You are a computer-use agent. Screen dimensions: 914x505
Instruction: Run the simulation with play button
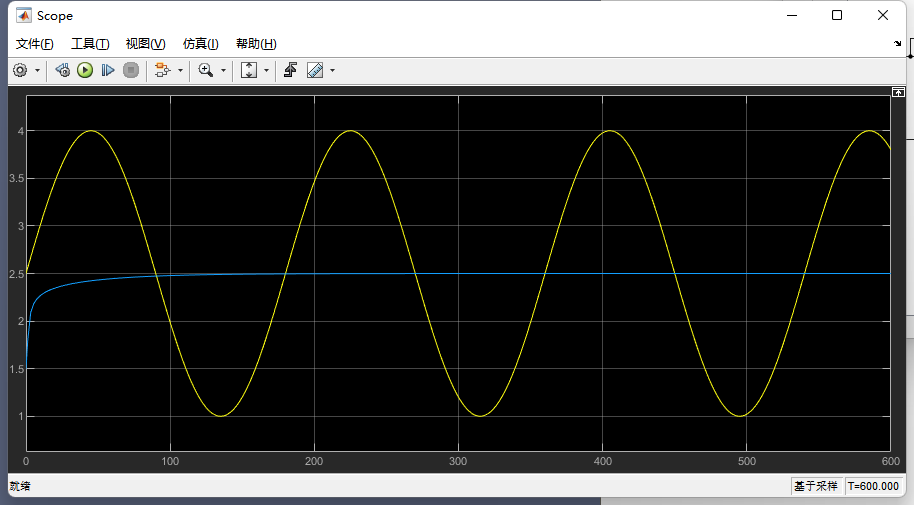[85, 71]
